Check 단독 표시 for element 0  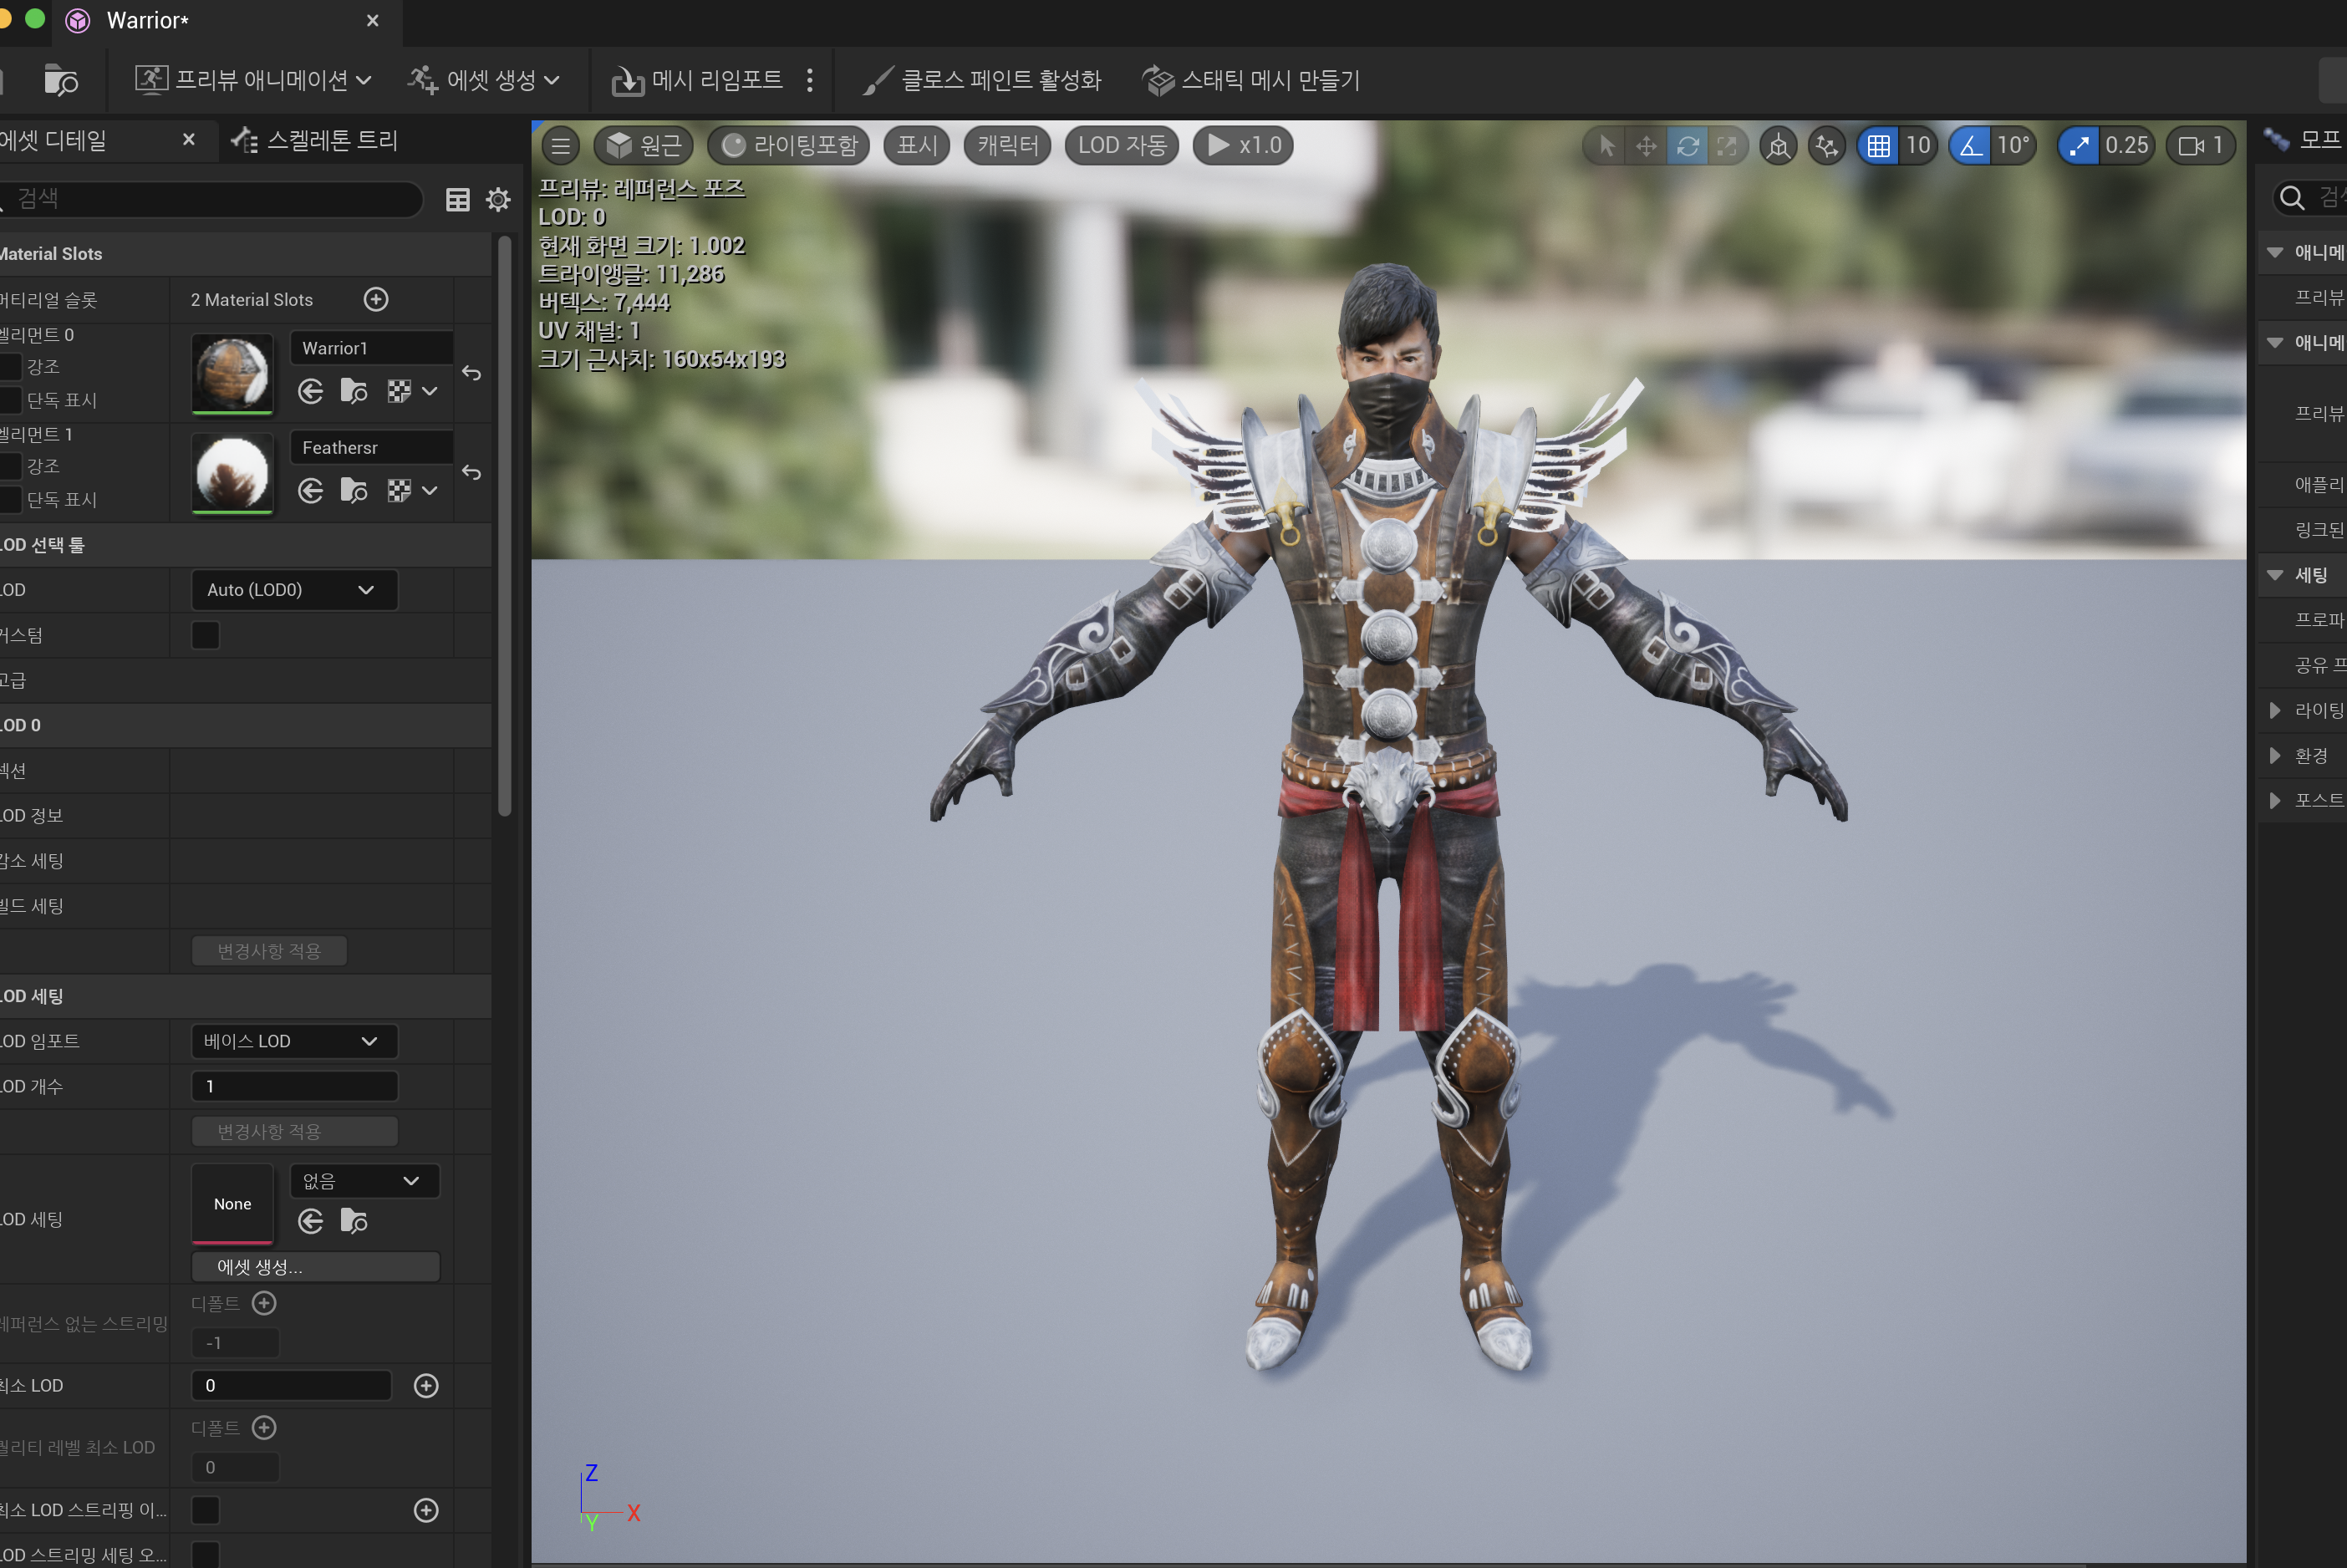tap(10, 400)
